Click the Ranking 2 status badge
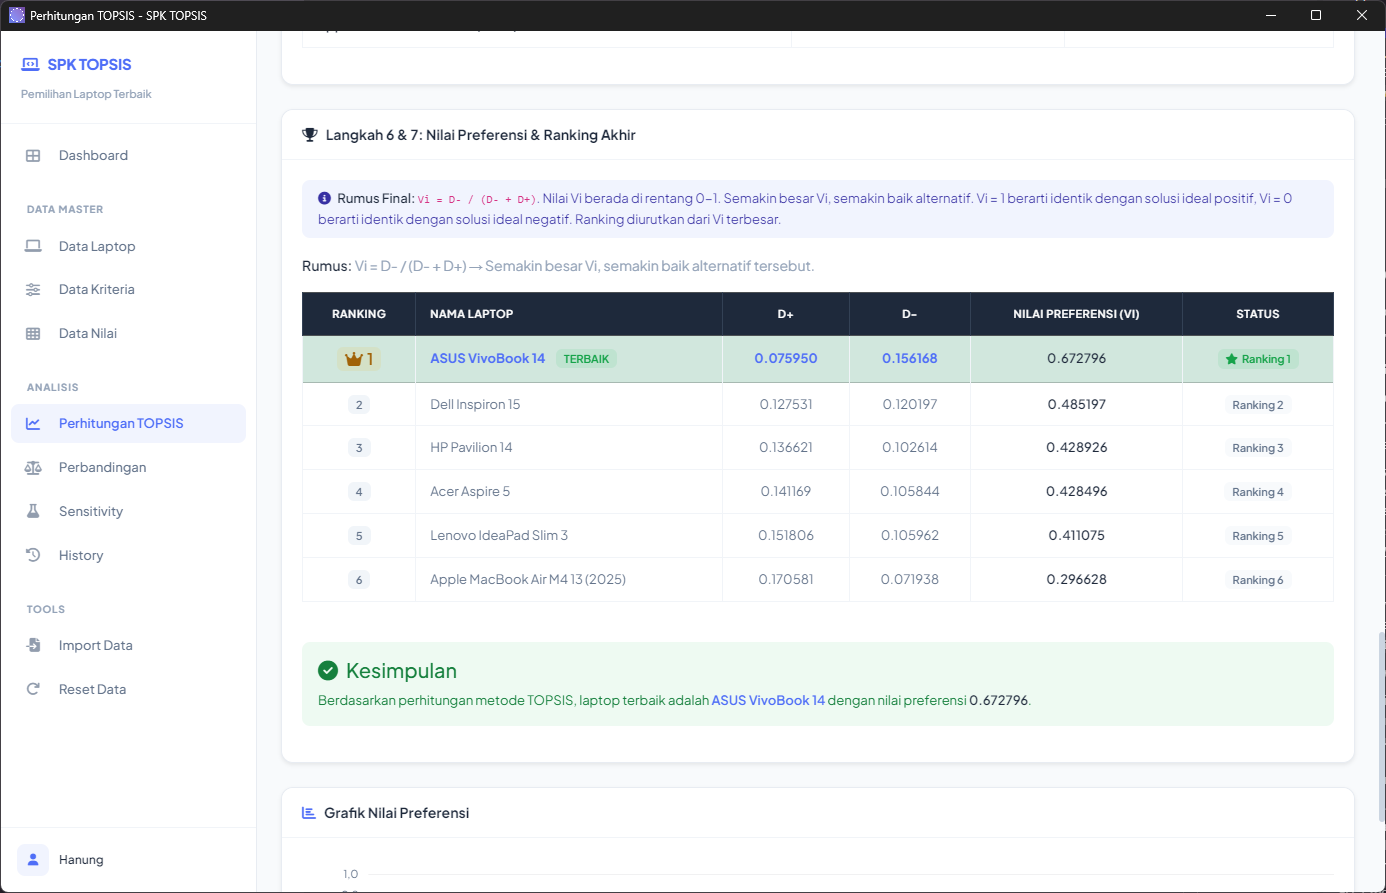This screenshot has width=1386, height=893. [1258, 405]
